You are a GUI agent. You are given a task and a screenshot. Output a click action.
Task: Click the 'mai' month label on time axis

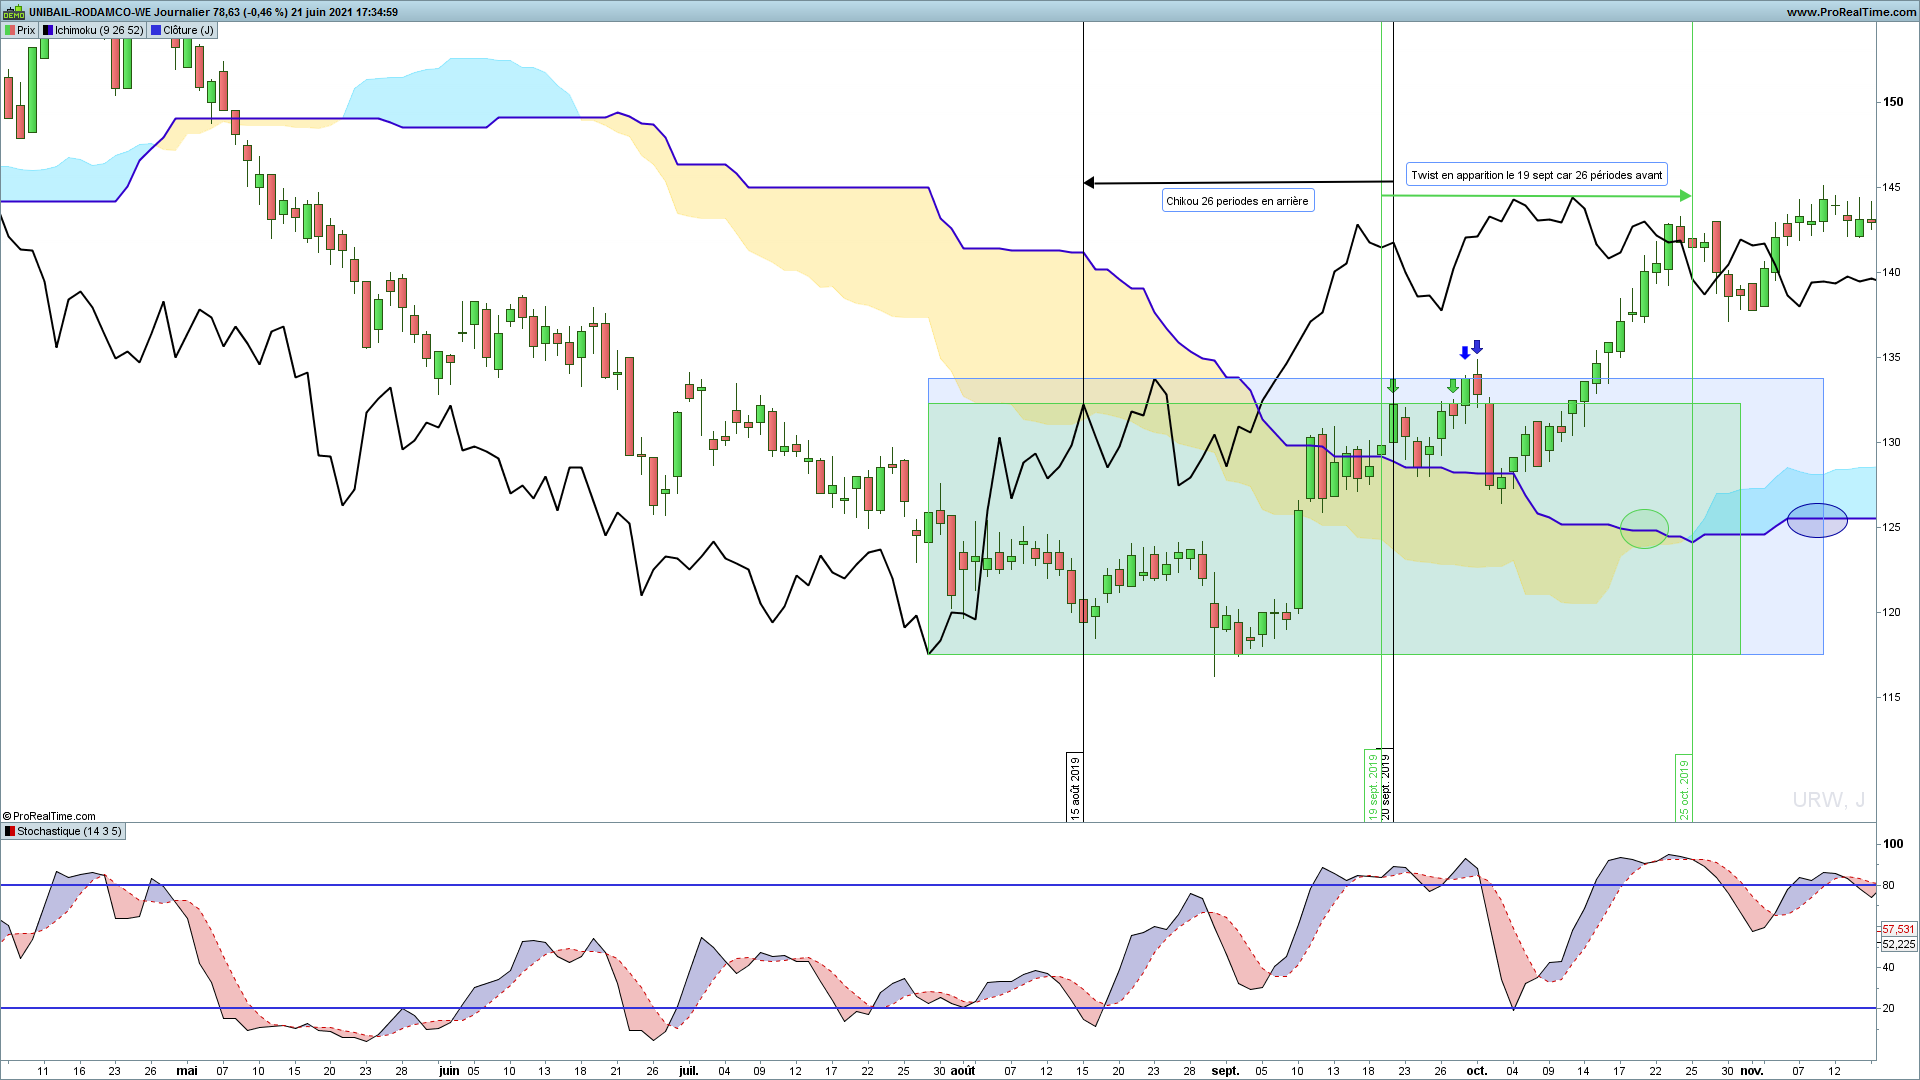click(x=187, y=1071)
